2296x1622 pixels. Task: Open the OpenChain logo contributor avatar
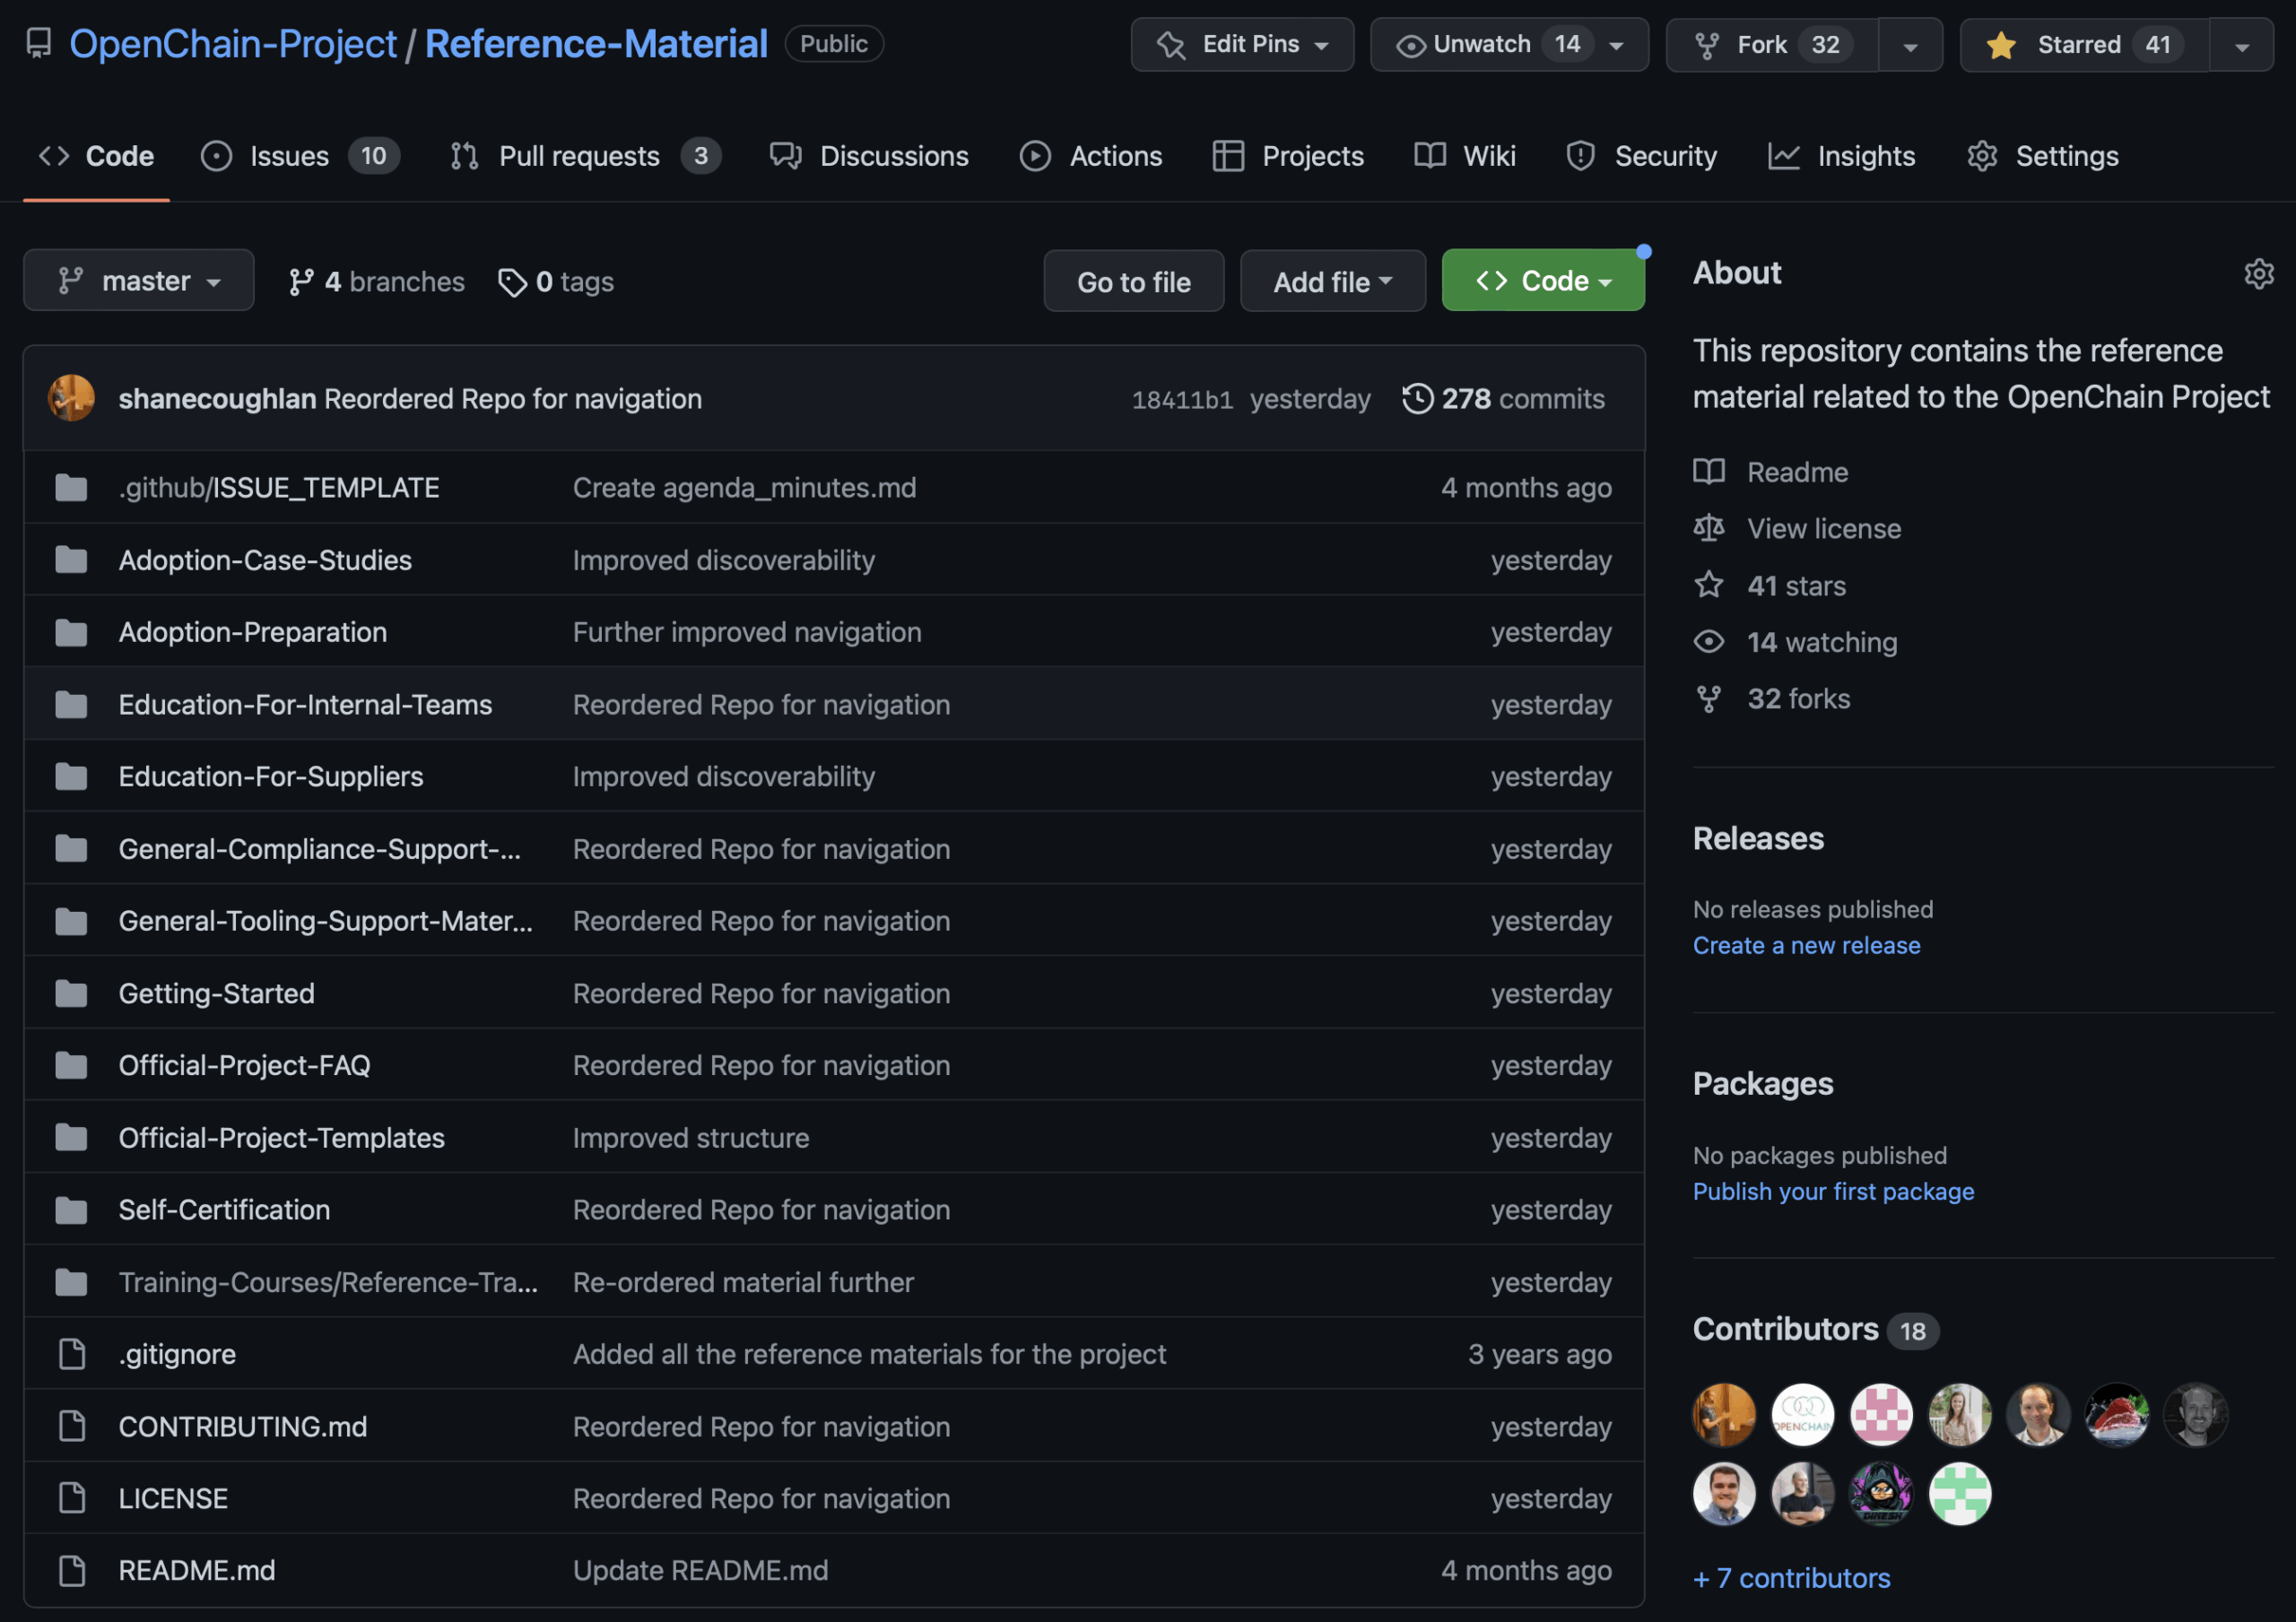(1802, 1414)
